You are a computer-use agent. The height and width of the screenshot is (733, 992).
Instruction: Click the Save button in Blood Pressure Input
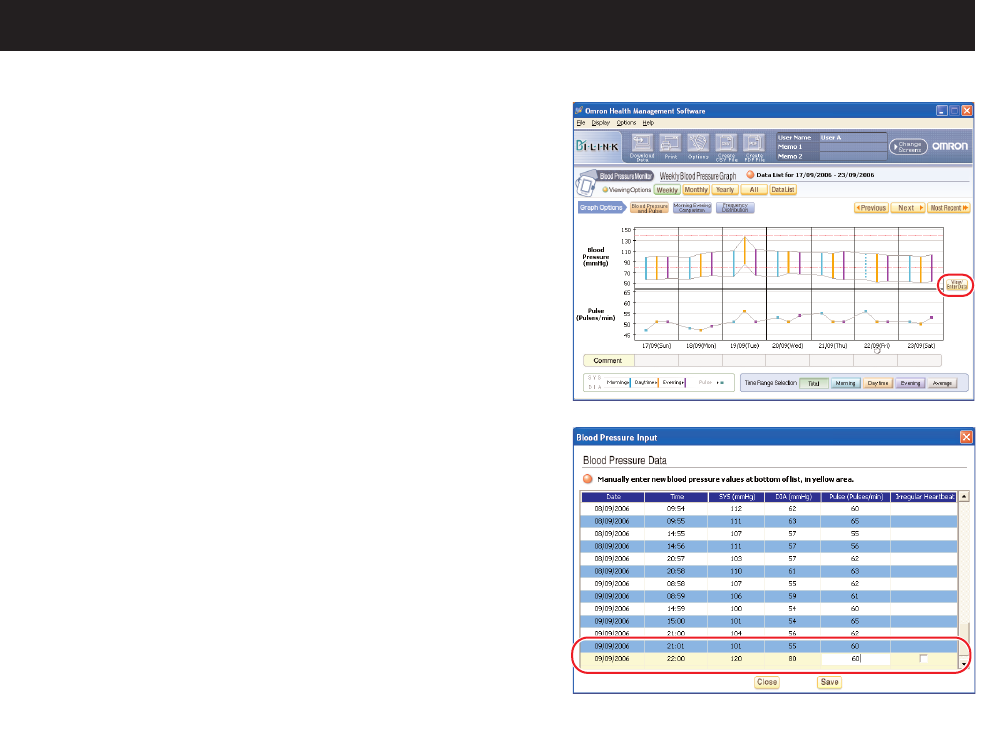tap(829, 682)
